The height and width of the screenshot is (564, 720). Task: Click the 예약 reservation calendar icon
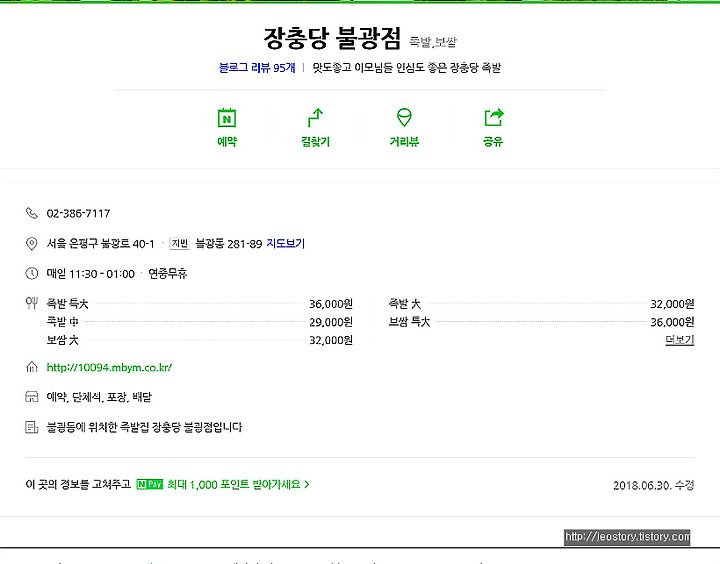click(227, 118)
